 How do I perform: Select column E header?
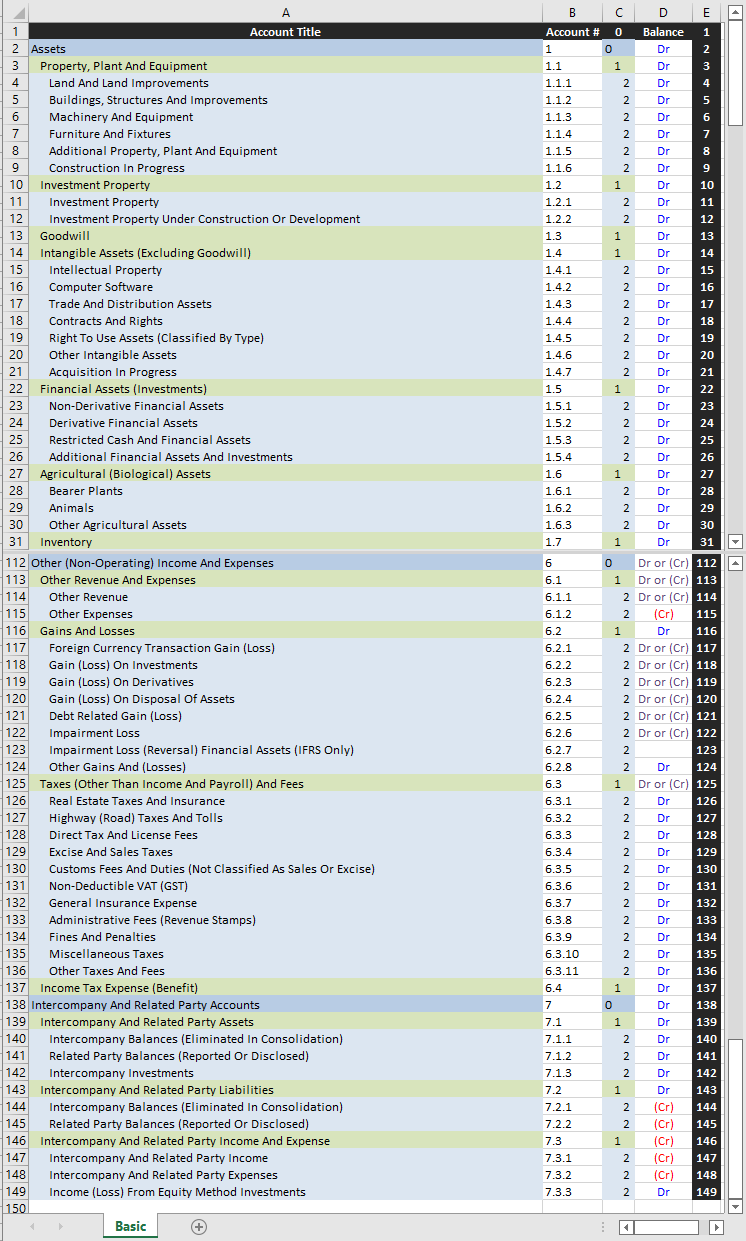pos(707,12)
